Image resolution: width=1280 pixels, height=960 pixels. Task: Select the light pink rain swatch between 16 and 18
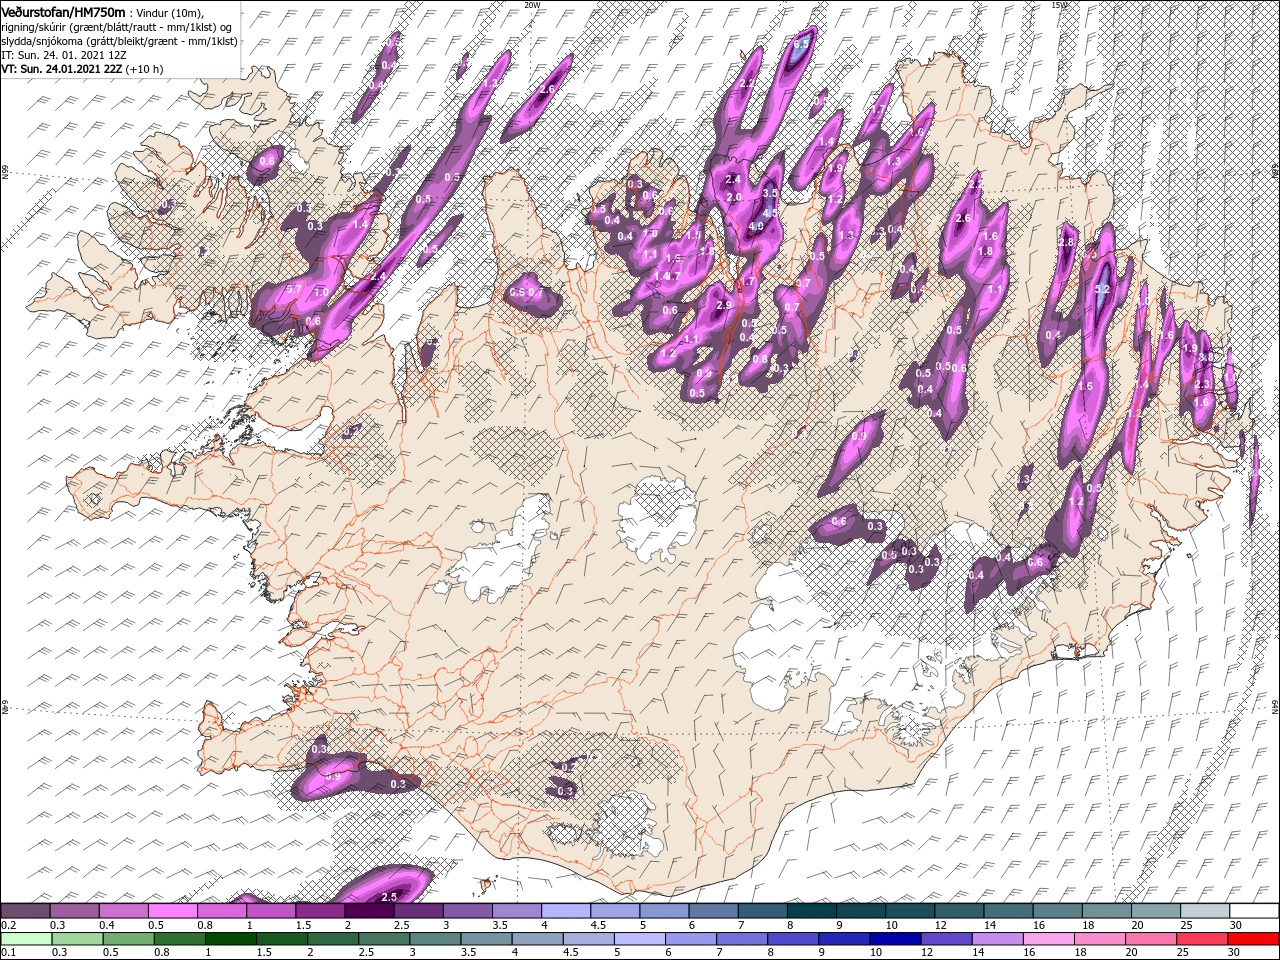pos(1051,938)
